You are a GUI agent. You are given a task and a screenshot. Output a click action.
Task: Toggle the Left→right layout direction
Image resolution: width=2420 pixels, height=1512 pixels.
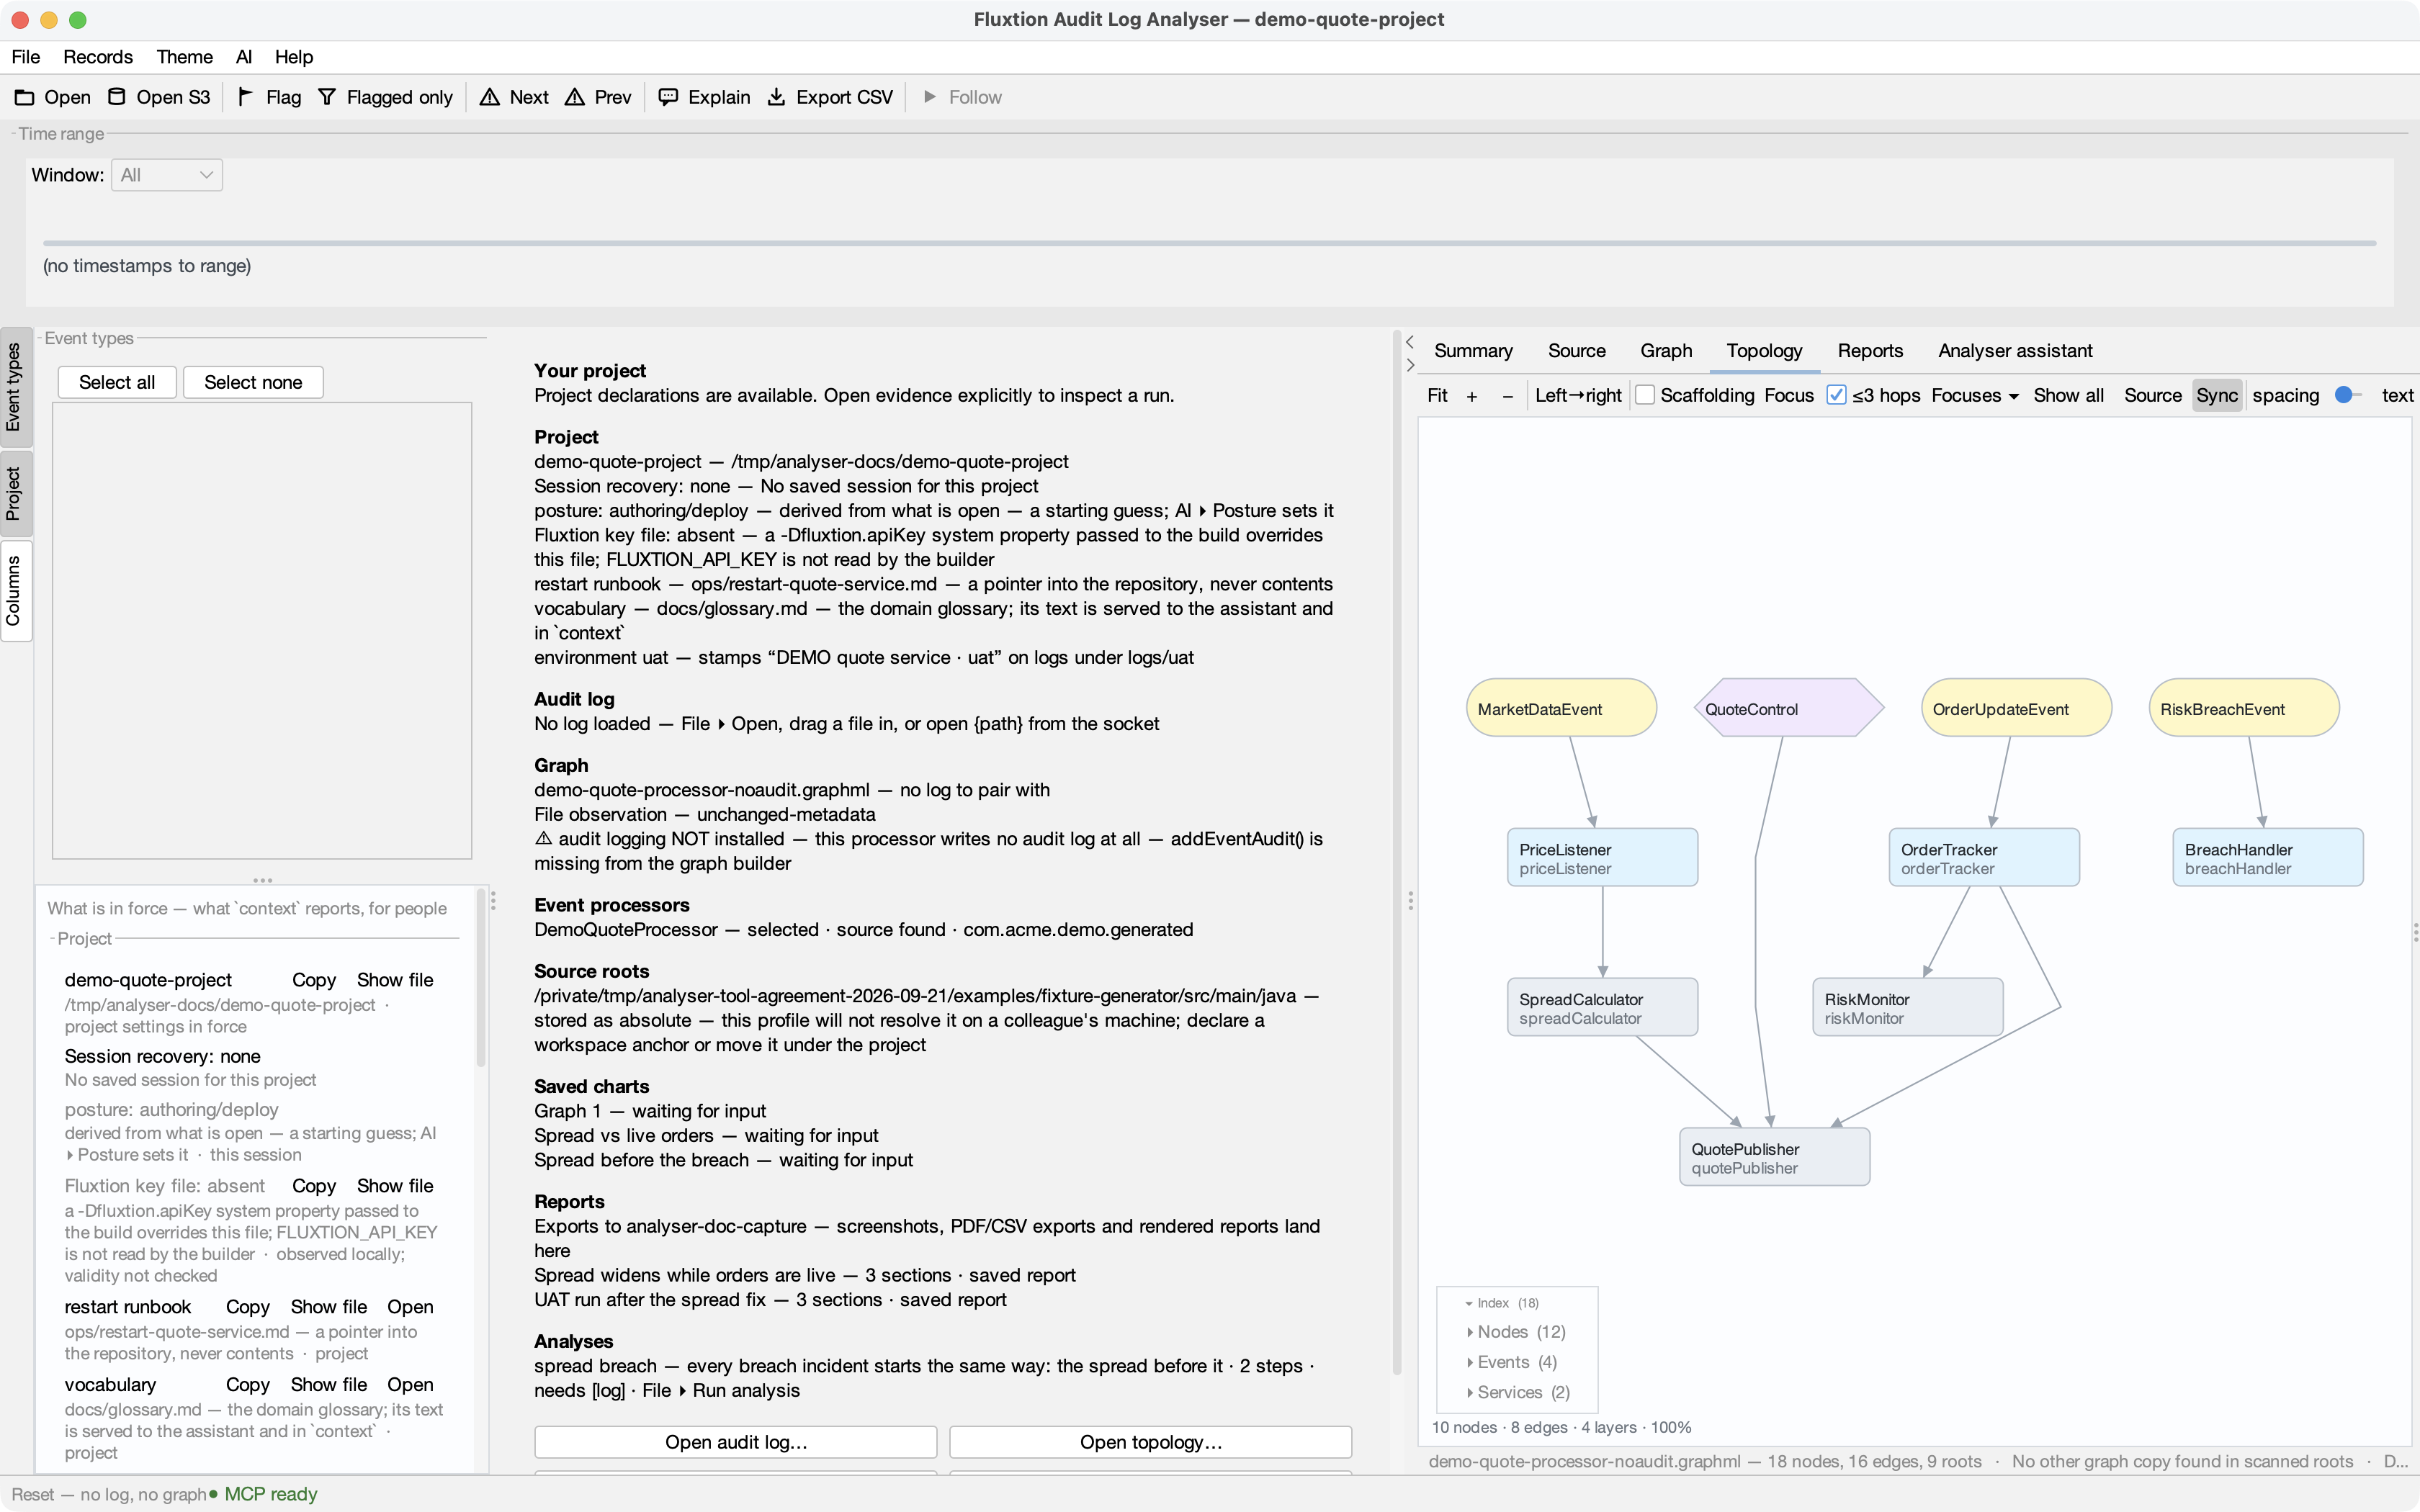tap(1578, 396)
